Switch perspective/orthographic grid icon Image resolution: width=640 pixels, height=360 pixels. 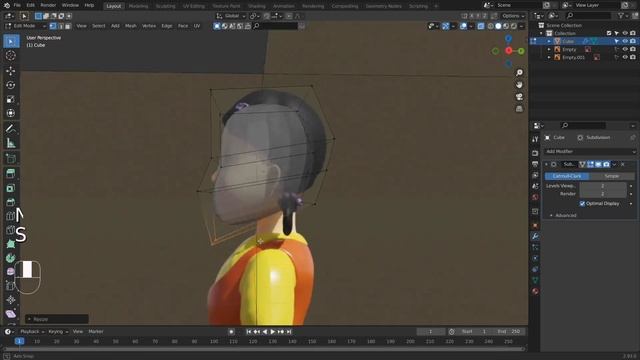point(519,109)
